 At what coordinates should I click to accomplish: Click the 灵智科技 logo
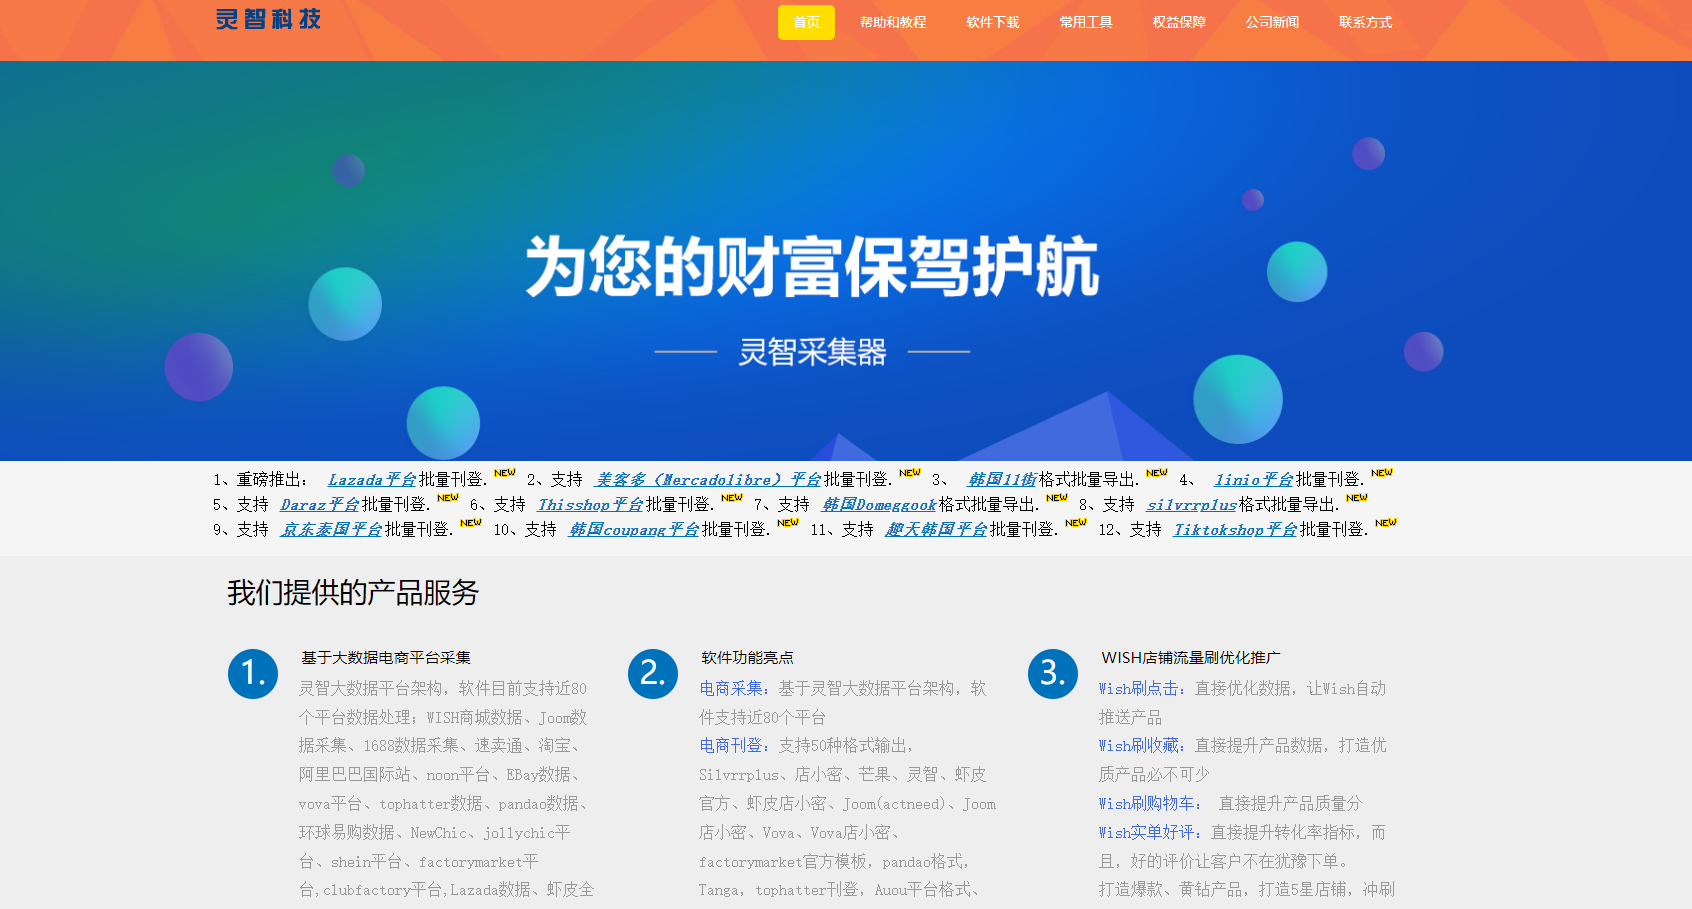[266, 19]
